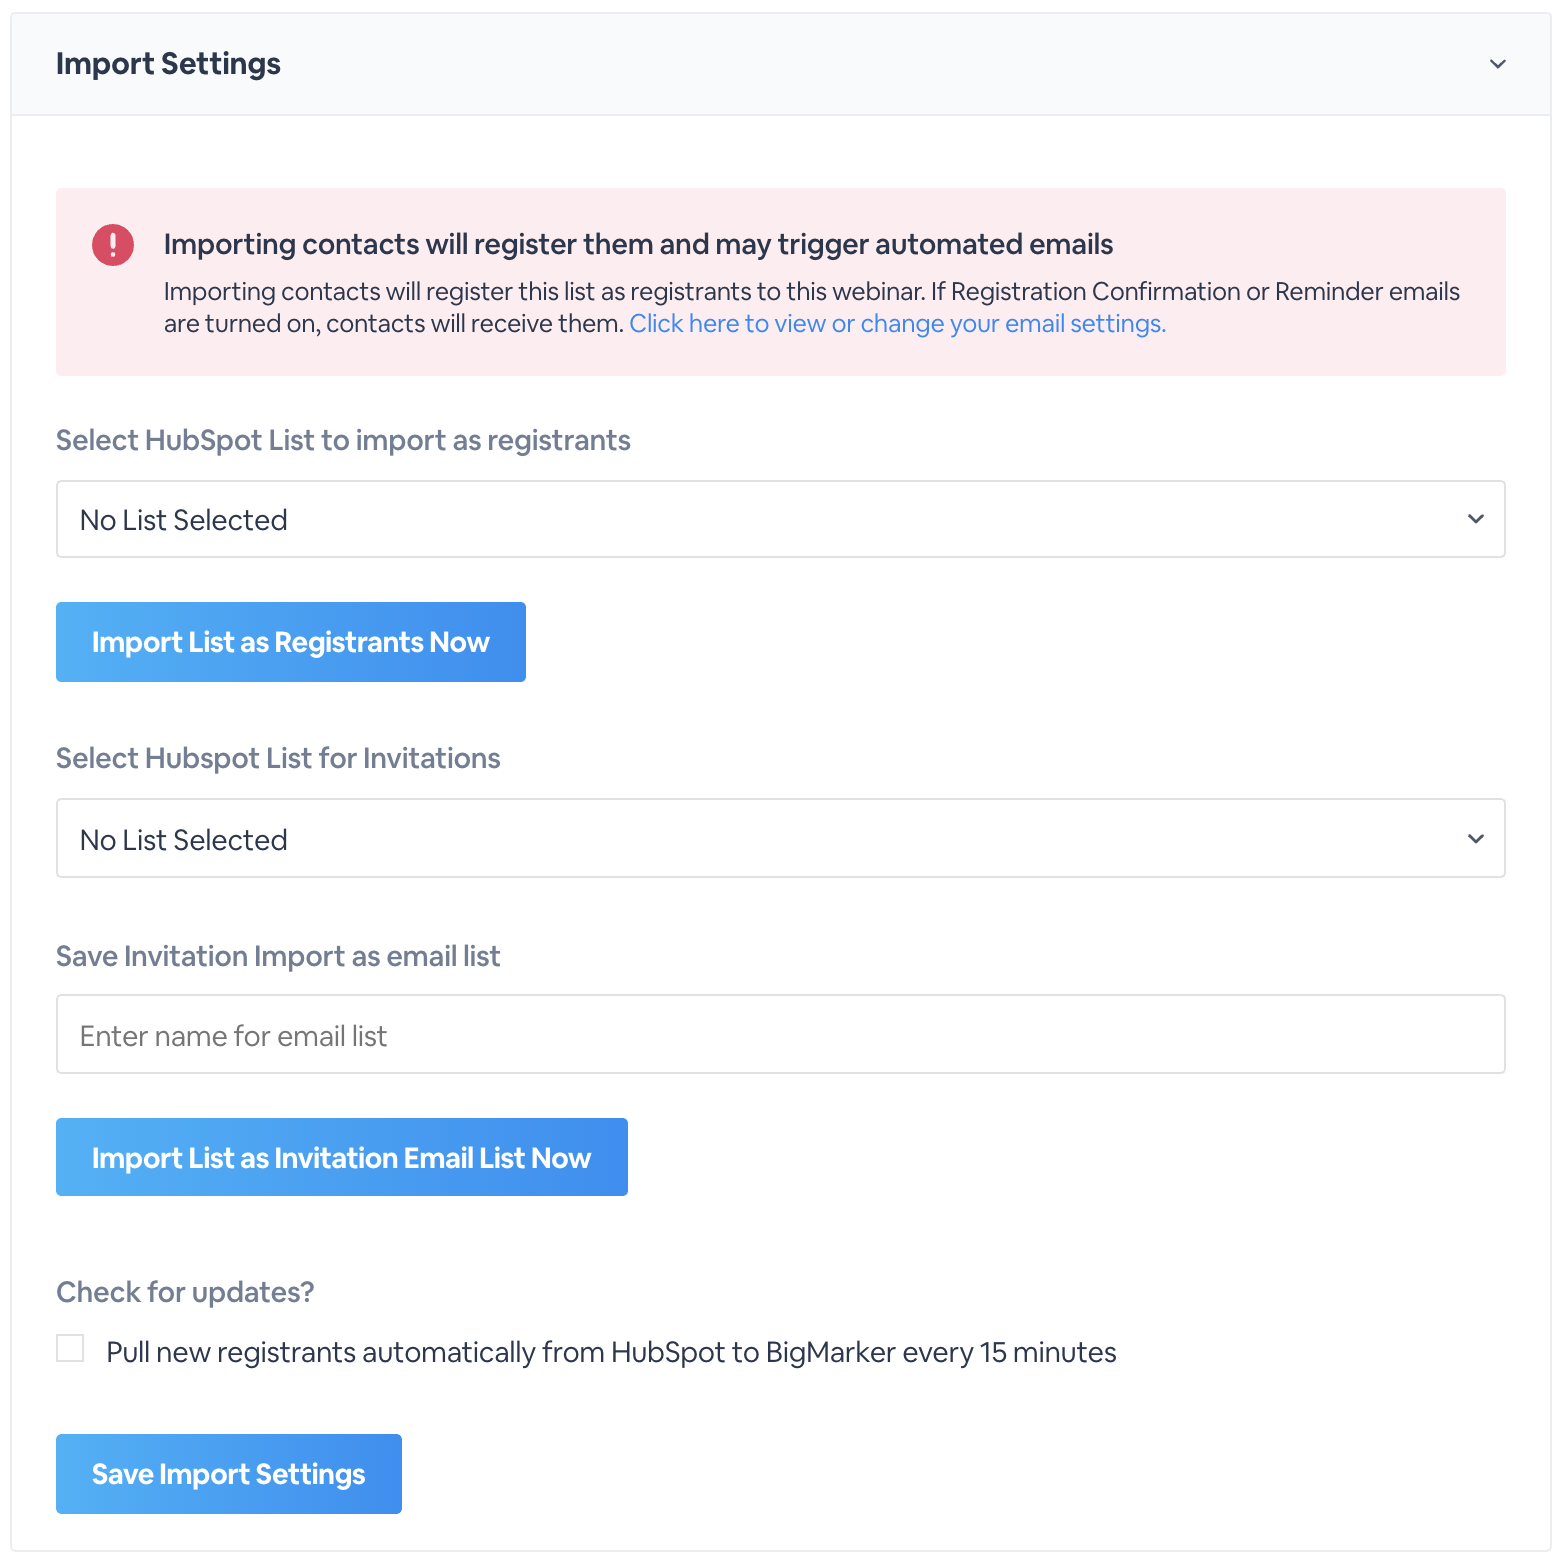Screen dimensions: 1560x1560
Task: Click the 'Save Invitation Import as email list' label
Action: pyautogui.click(x=278, y=957)
